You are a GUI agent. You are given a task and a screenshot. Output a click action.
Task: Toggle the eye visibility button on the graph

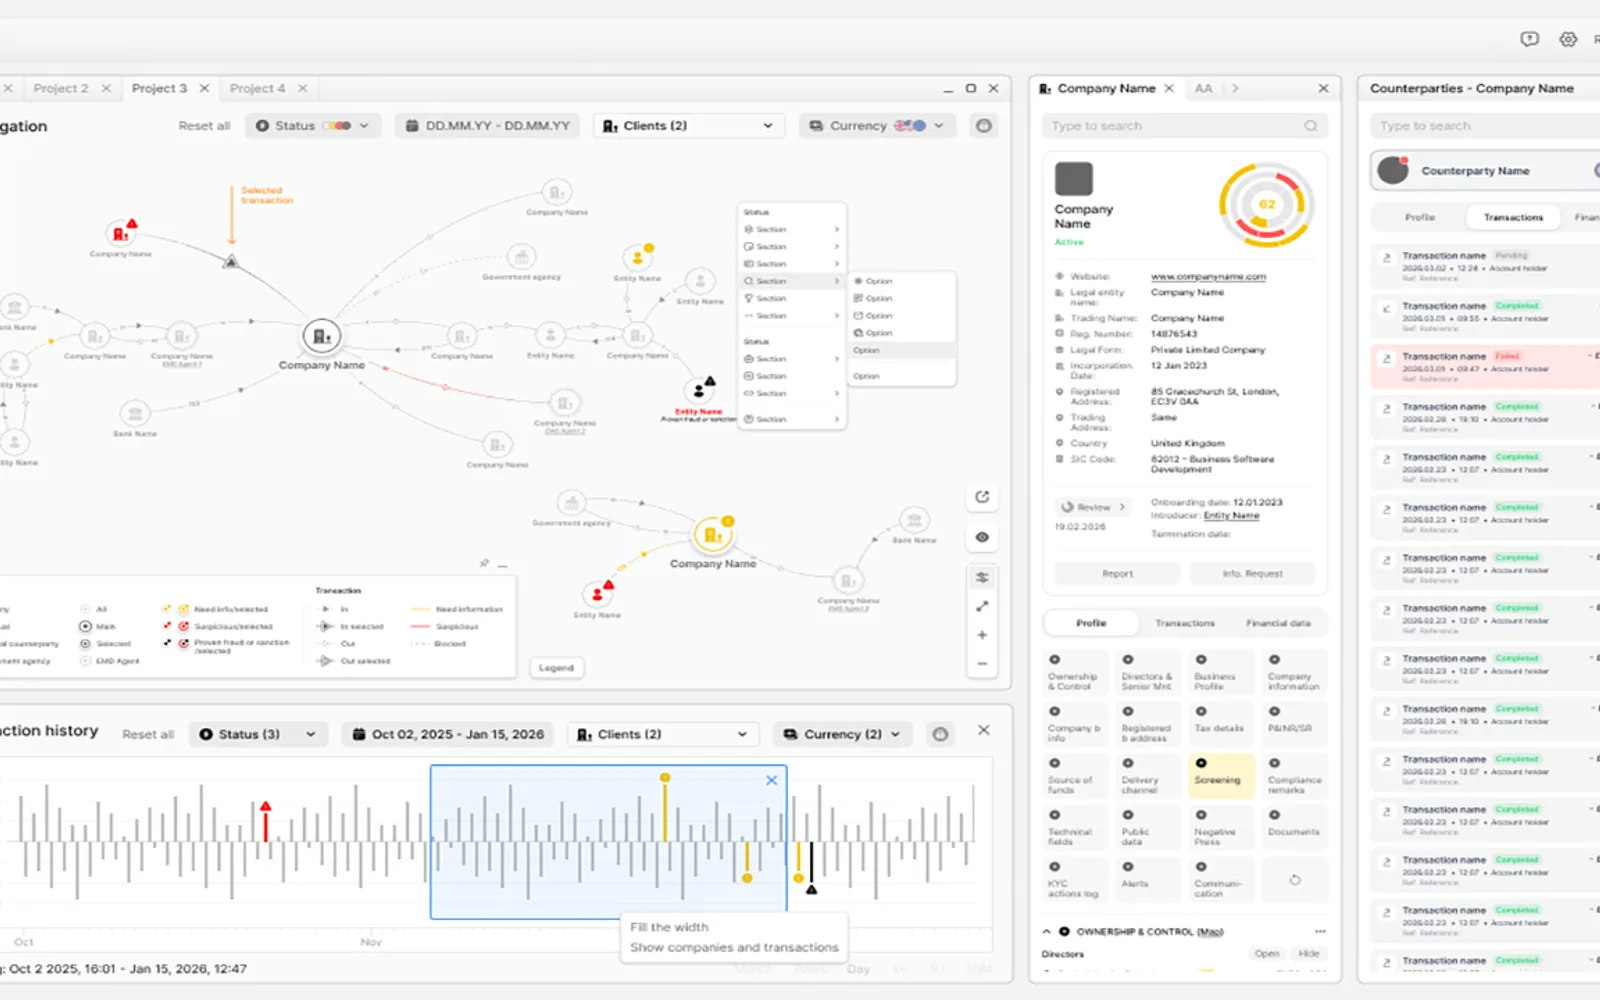click(982, 537)
